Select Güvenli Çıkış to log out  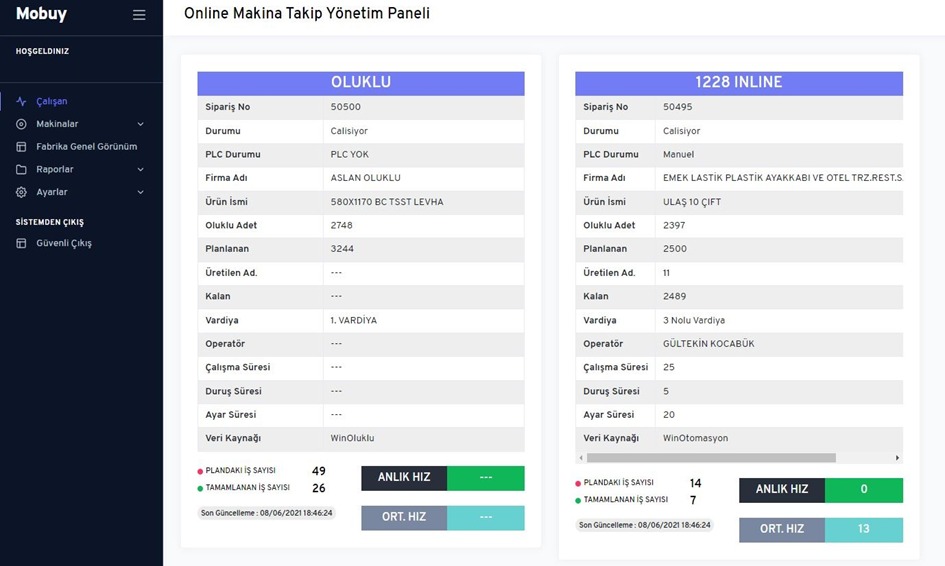coord(64,244)
